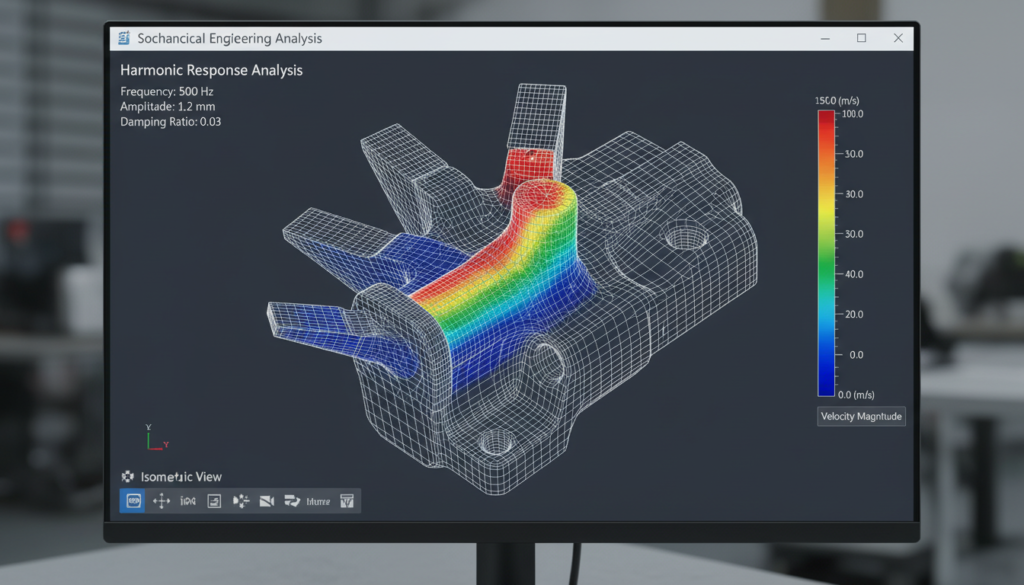This screenshot has width=1024, height=585.
Task: Click the legend maximum (m/s) label at top
Action: click(837, 101)
